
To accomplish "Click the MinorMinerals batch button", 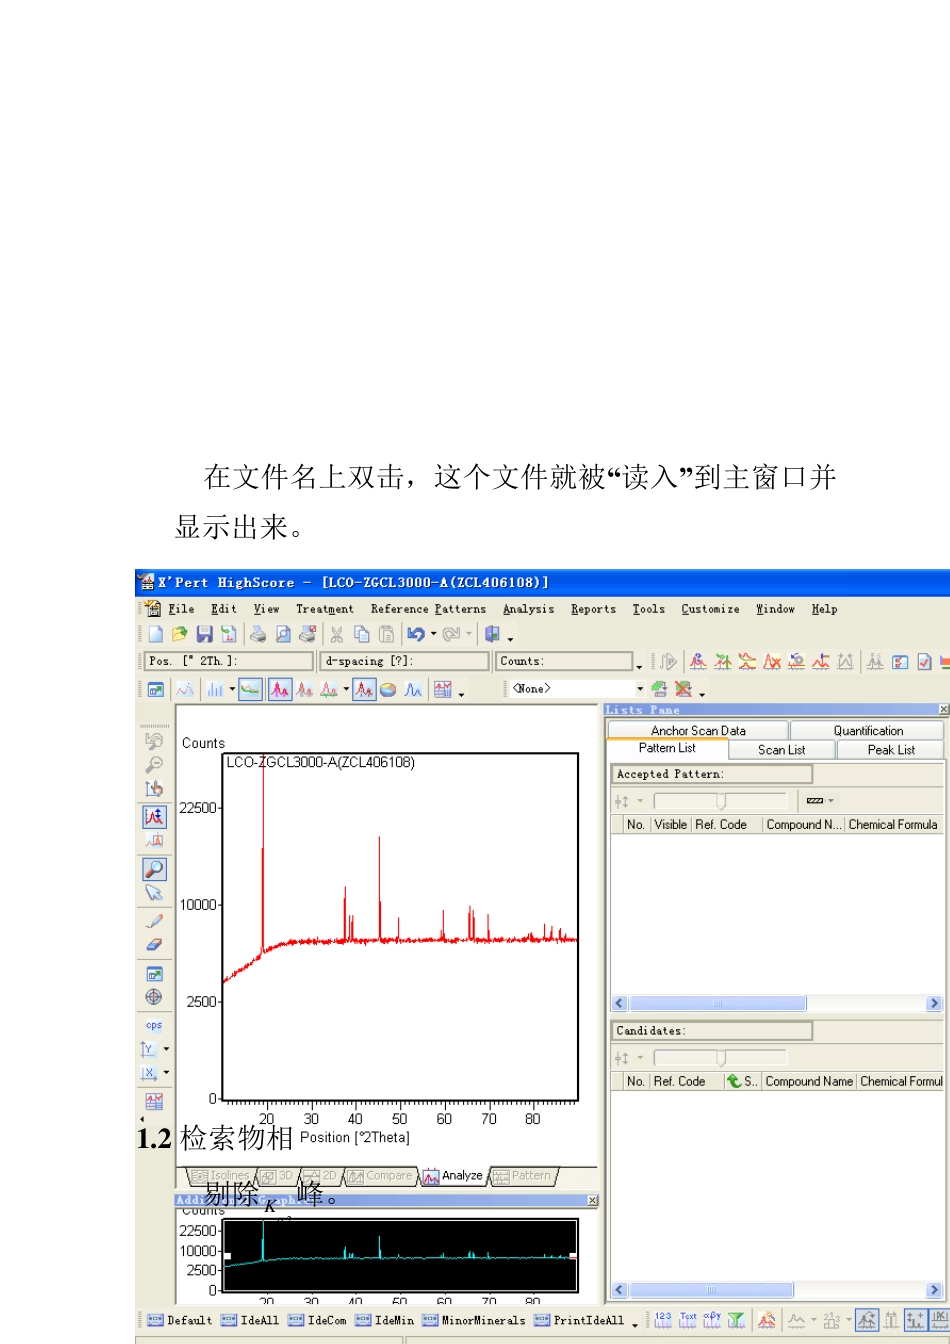I will tap(473, 1320).
